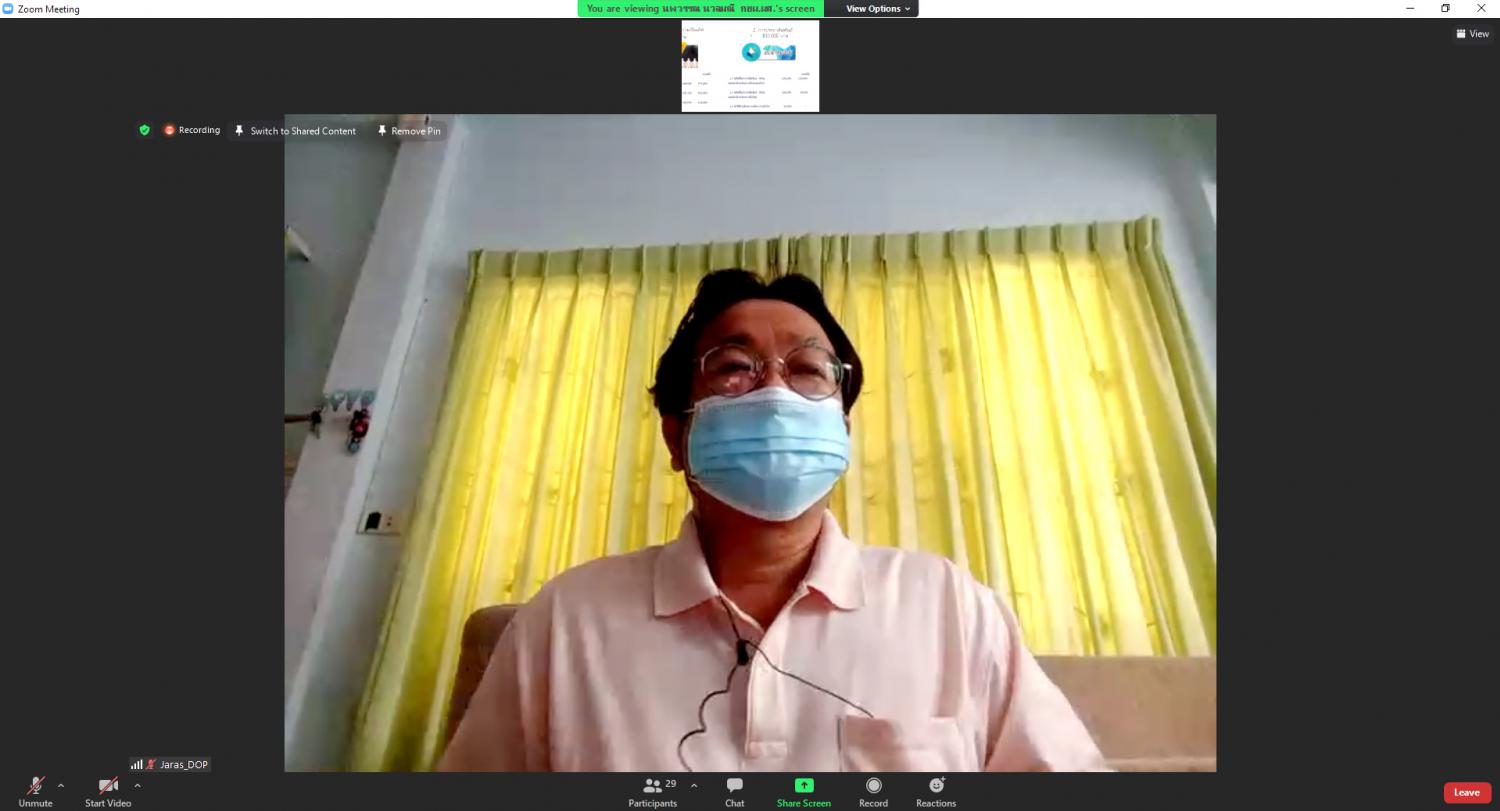
Task: Open the Chat panel
Action: point(735,792)
